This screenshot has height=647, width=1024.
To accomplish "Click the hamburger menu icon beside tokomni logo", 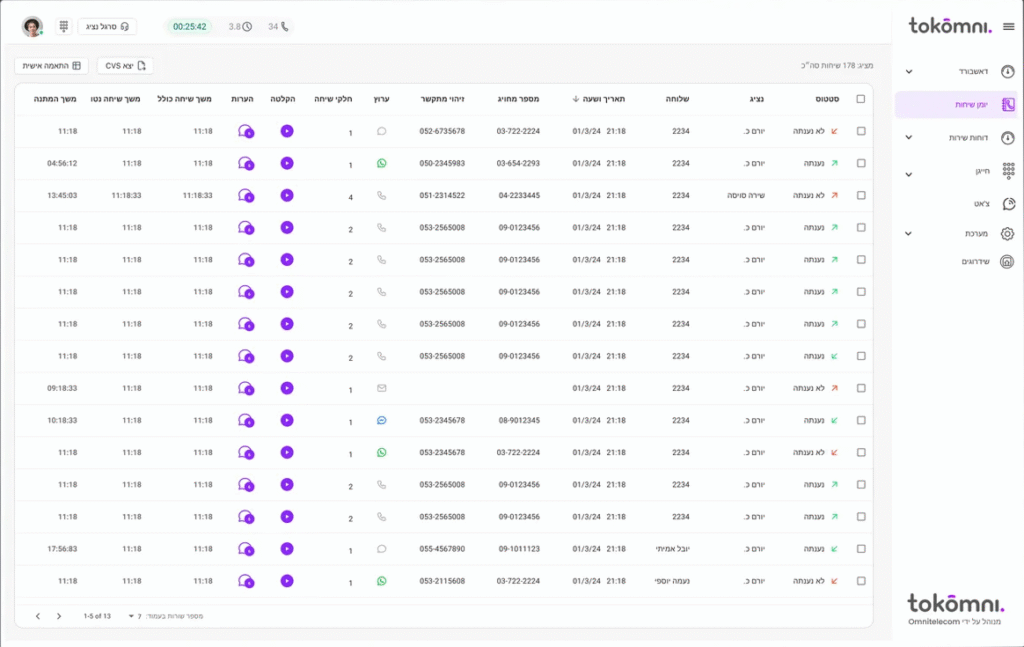I will click(x=1008, y=26).
